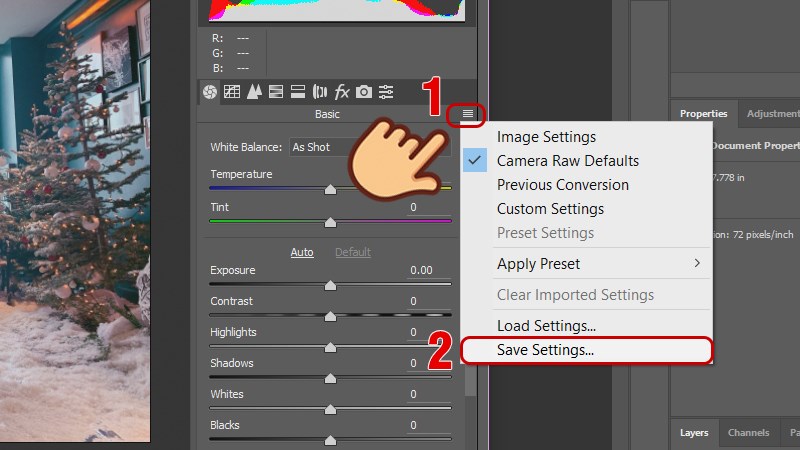
Task: Click the Highlights slider handle
Action: tap(331, 347)
